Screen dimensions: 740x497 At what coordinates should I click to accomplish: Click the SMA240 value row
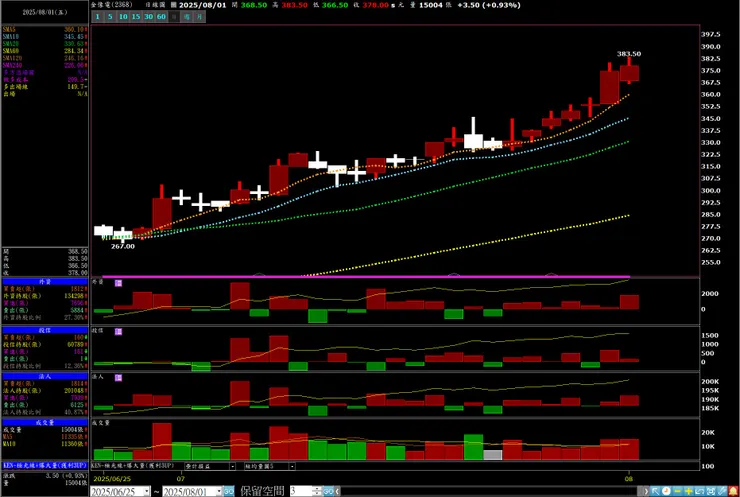(x=45, y=65)
